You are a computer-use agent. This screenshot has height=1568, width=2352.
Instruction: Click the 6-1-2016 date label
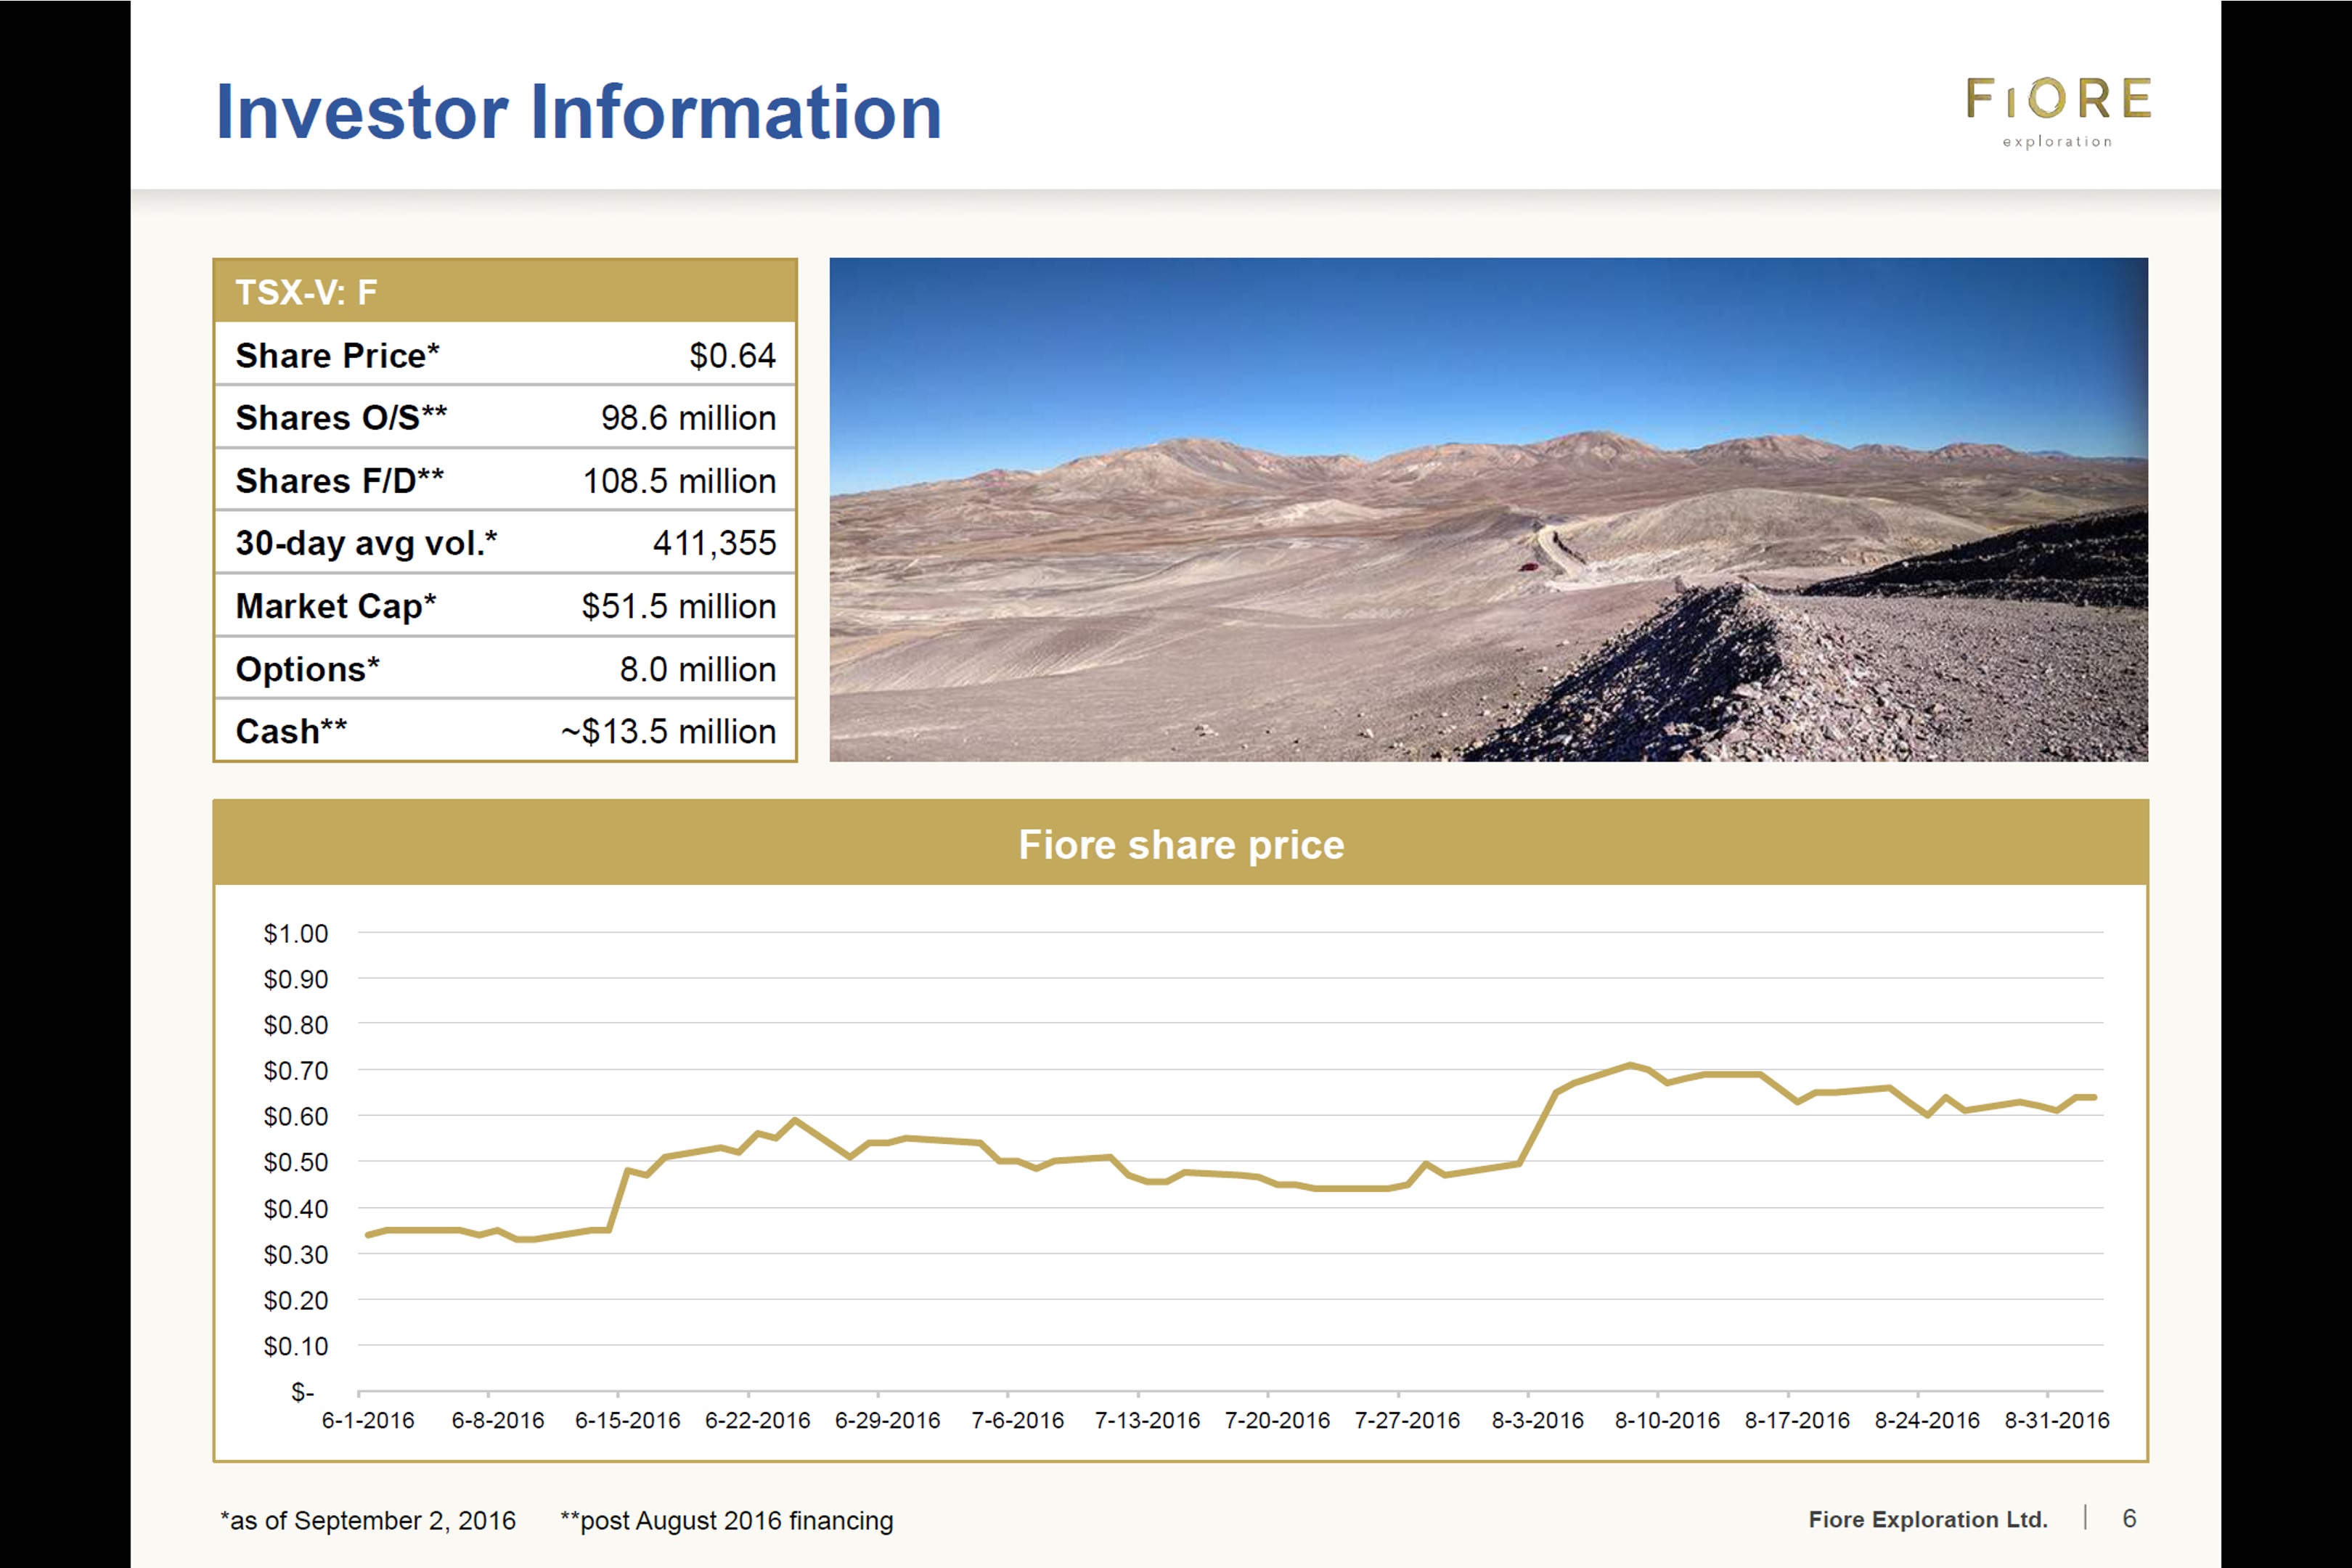pos(368,1420)
